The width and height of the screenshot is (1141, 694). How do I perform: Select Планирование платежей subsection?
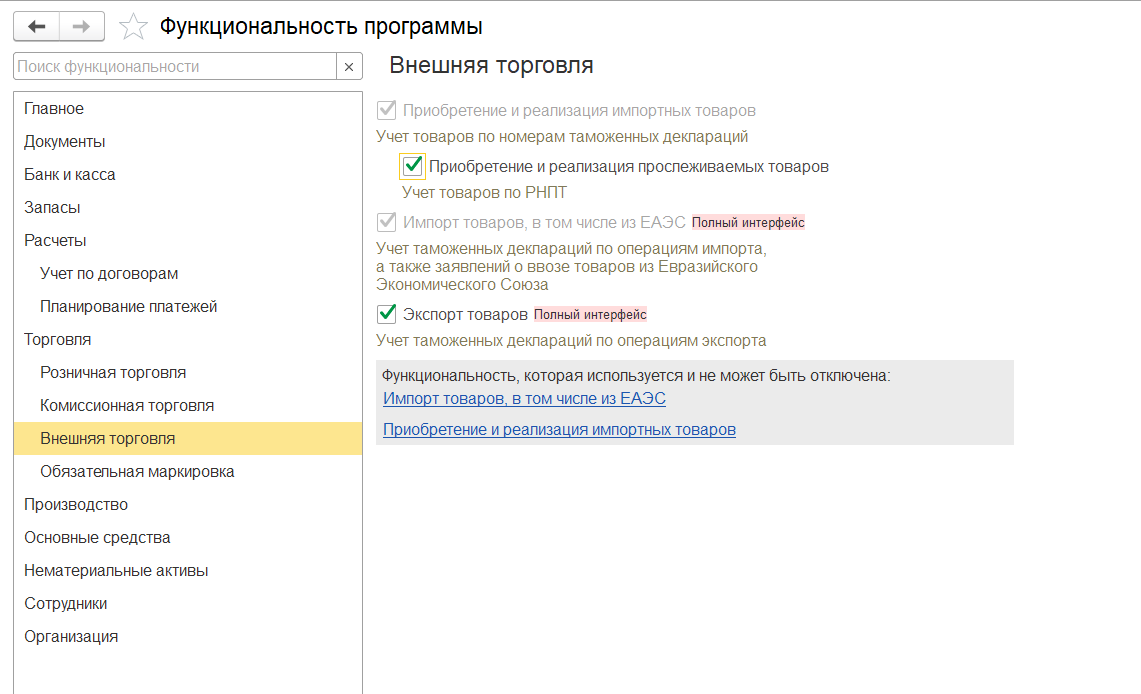click(128, 307)
